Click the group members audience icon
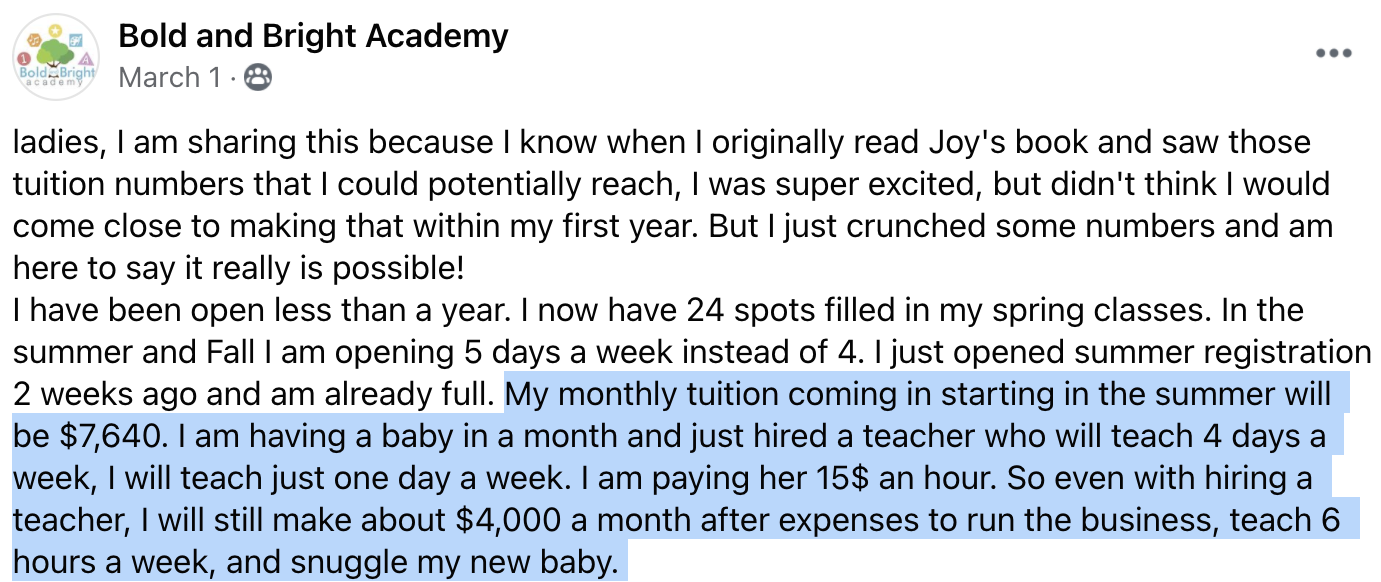Viewport: 1381px width, 582px height. (258, 77)
